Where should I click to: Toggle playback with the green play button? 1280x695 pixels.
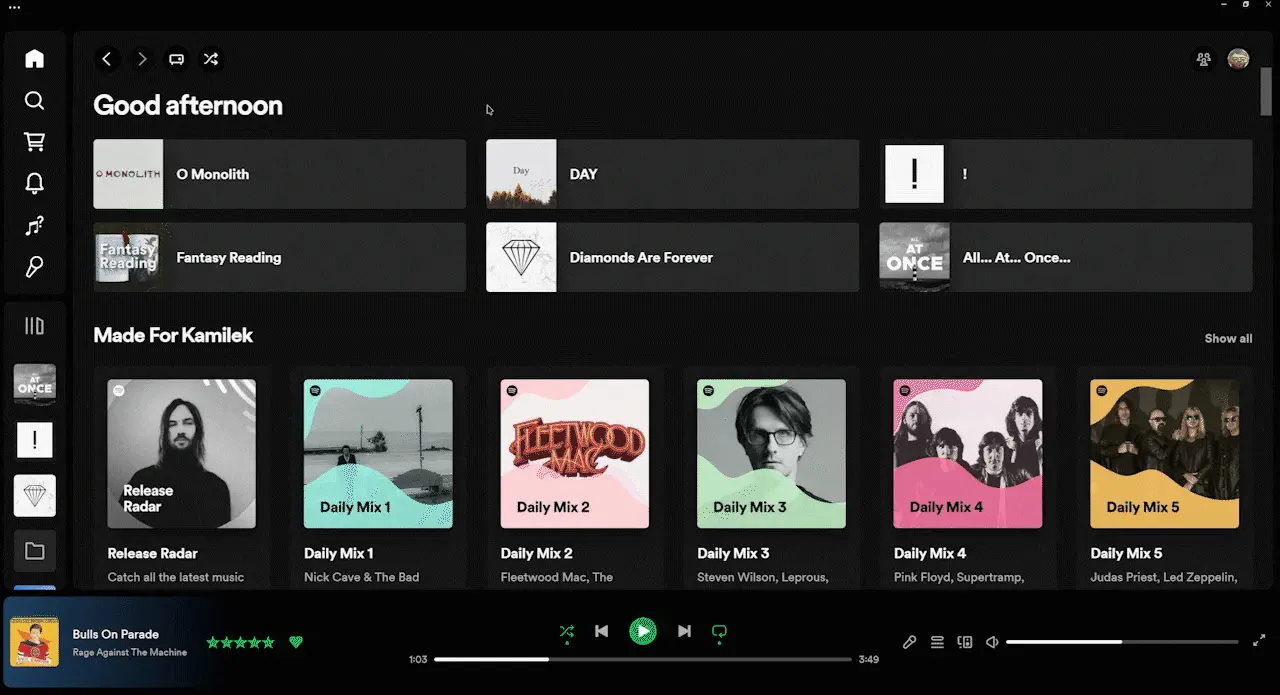point(643,631)
